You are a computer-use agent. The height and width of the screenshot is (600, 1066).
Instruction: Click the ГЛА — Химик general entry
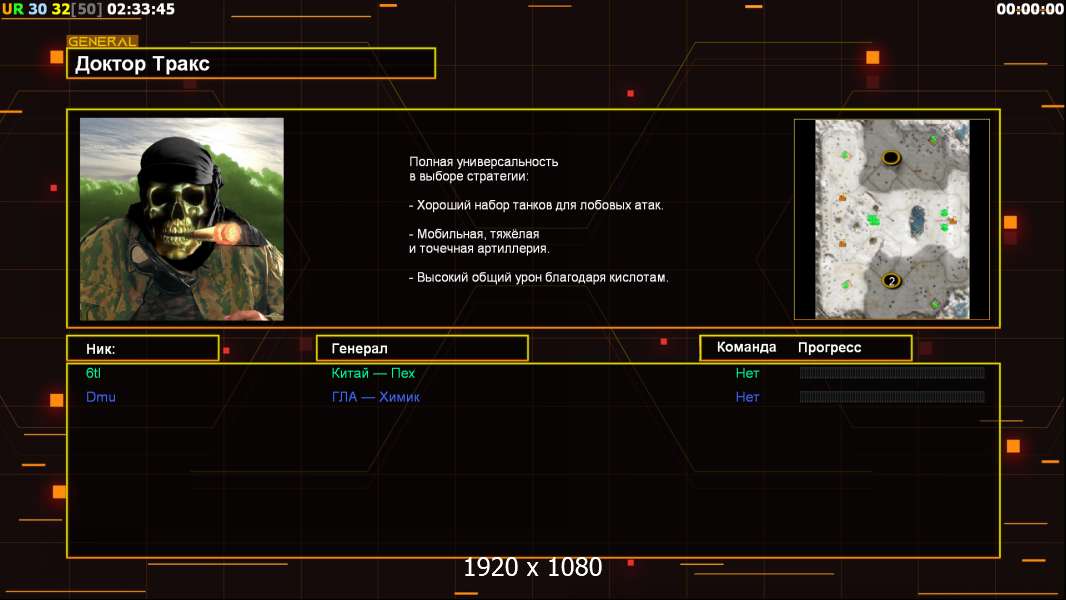coord(375,397)
